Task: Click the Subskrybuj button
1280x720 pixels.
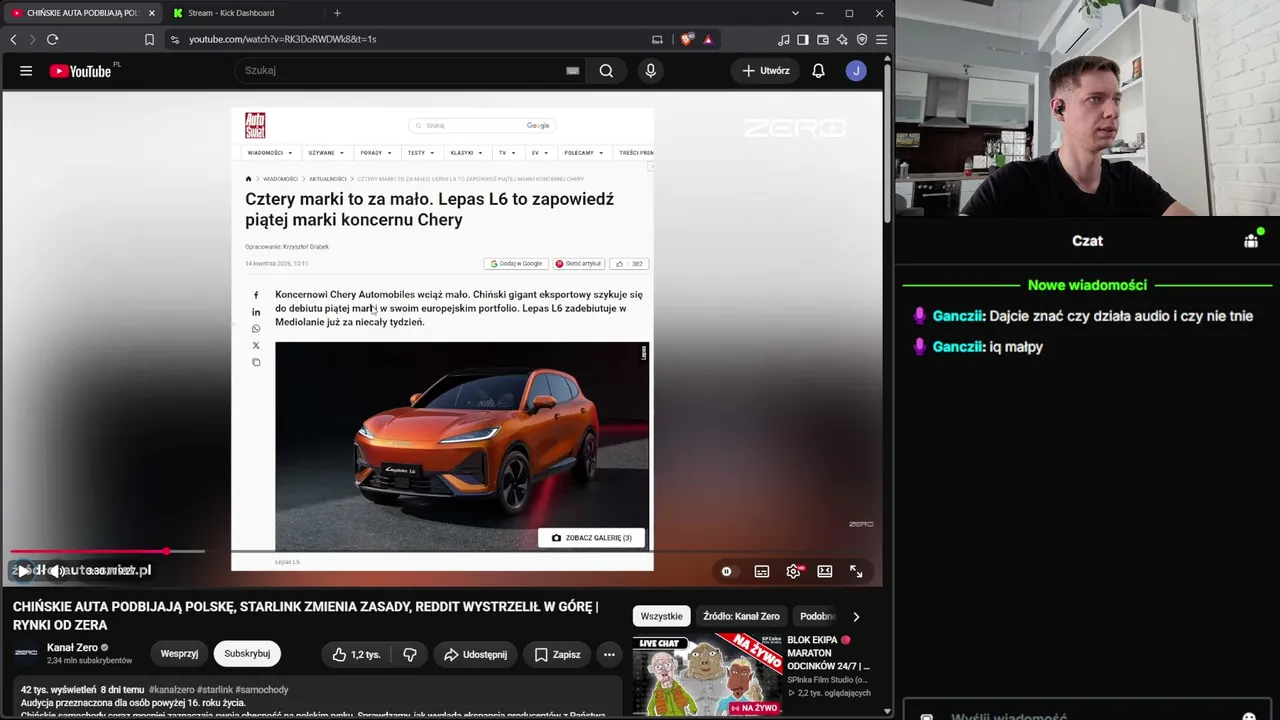Action: (247, 654)
